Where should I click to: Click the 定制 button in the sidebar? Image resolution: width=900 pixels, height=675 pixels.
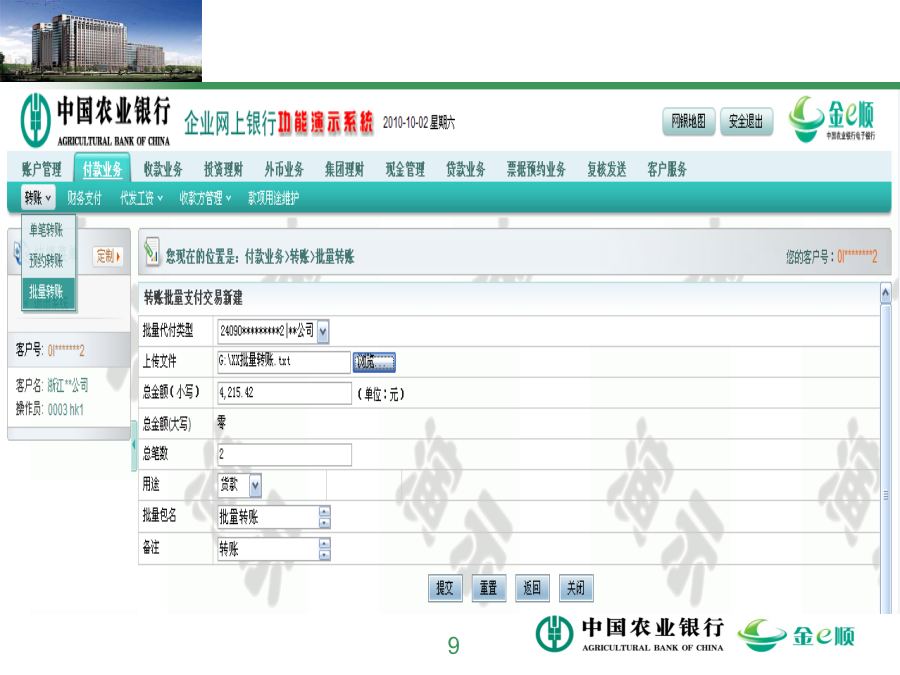[108, 256]
